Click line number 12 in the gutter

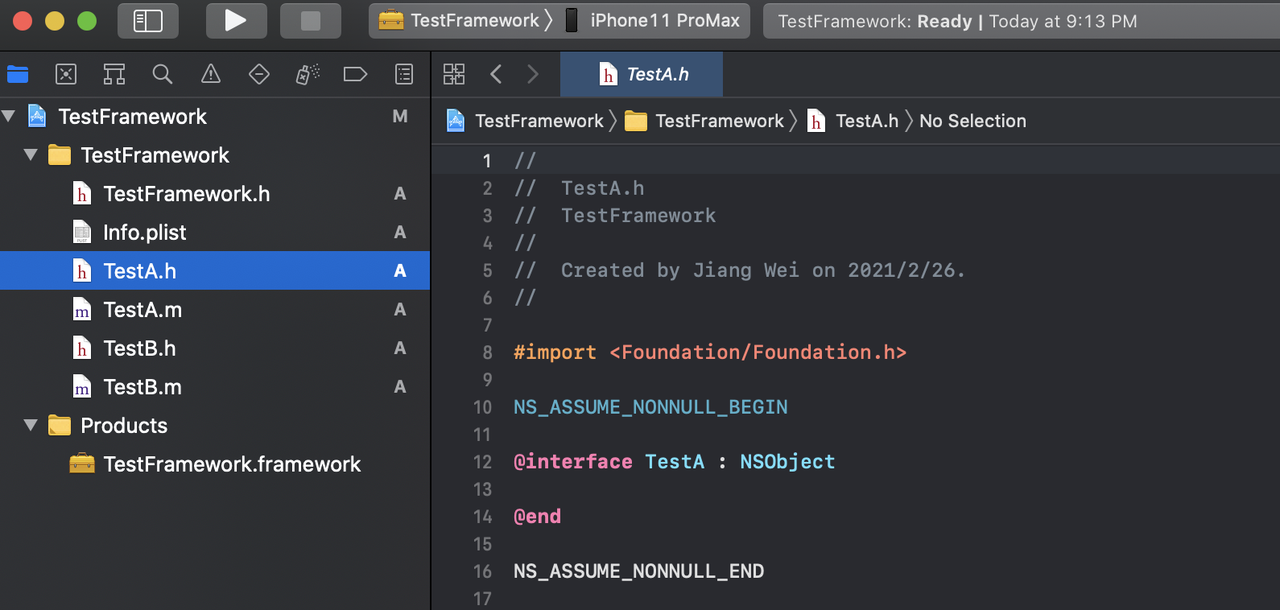click(483, 462)
